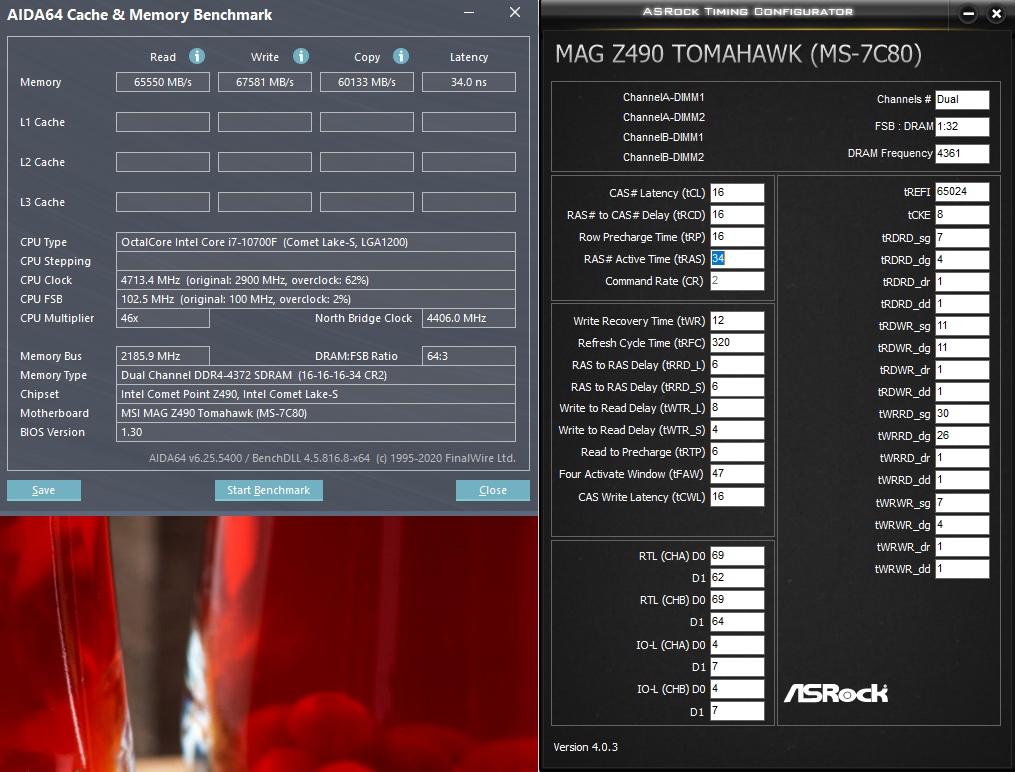This screenshot has width=1015, height=772.
Task: Click the tWRWR_sg field
Action: pyautogui.click(x=962, y=503)
